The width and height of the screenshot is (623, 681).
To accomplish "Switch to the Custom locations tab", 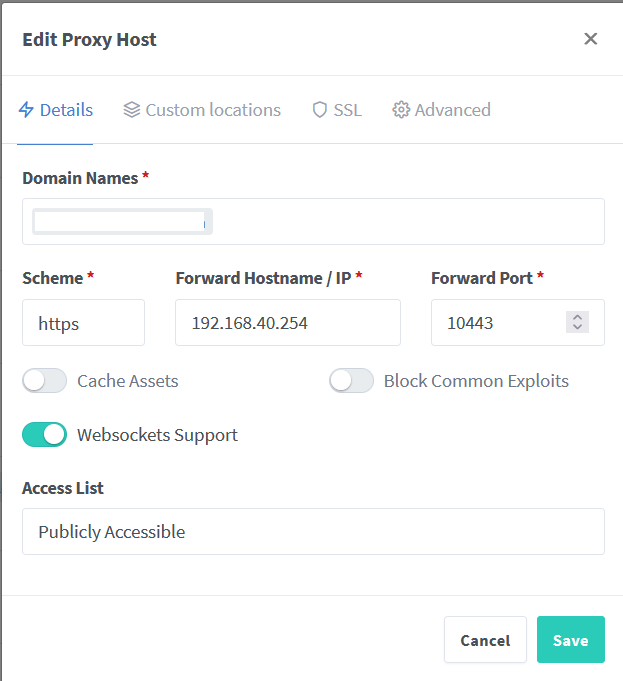I will click(x=212, y=110).
